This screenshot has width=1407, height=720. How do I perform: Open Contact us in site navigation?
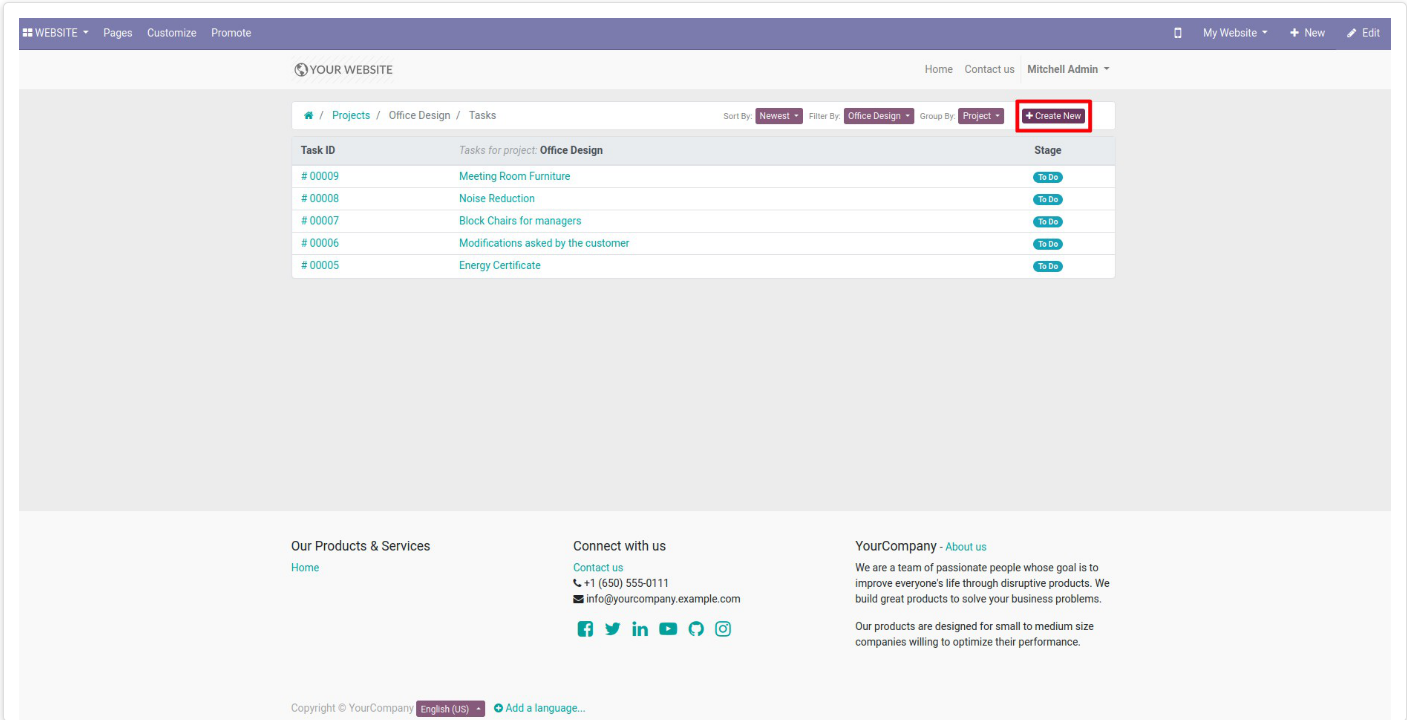[989, 70]
